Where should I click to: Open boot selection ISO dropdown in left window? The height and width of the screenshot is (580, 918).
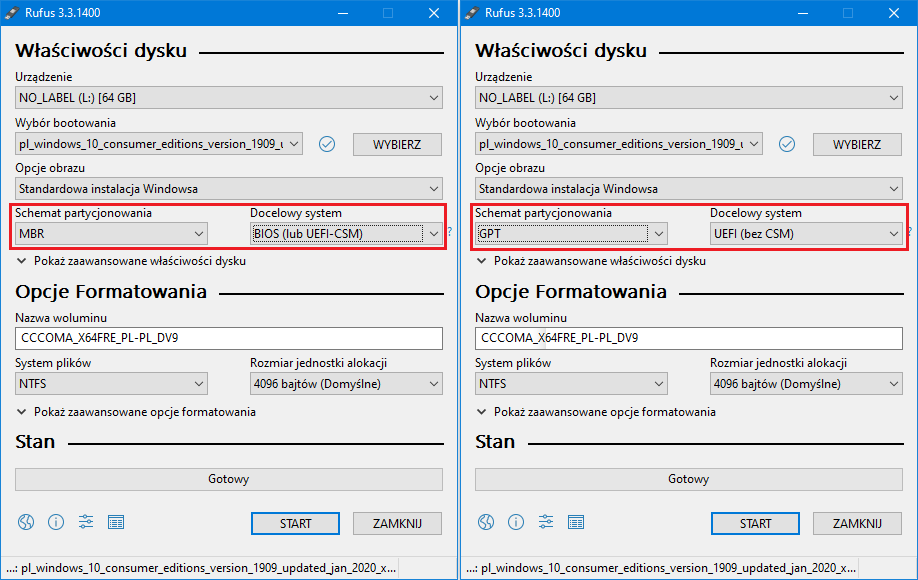coord(159,144)
